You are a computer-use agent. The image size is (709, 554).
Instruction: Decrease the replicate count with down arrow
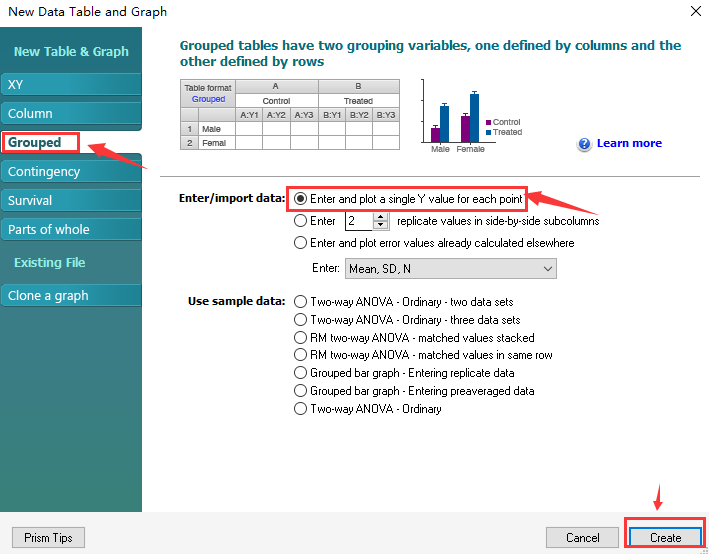pos(381,225)
